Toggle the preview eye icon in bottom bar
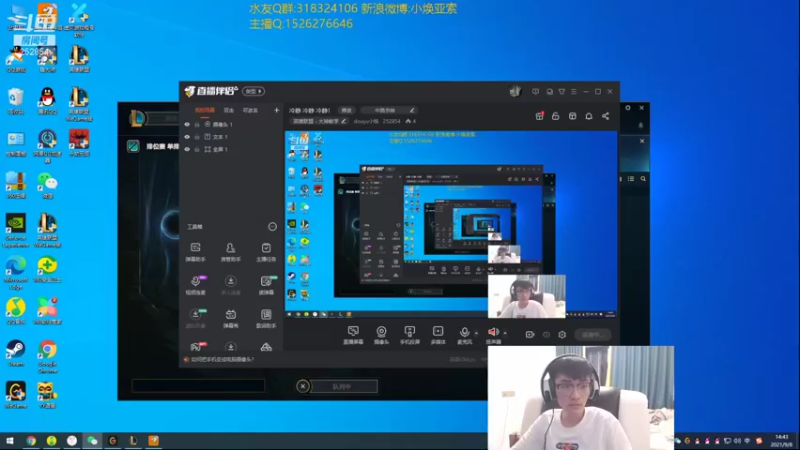This screenshot has height=450, width=800. click(x=546, y=335)
